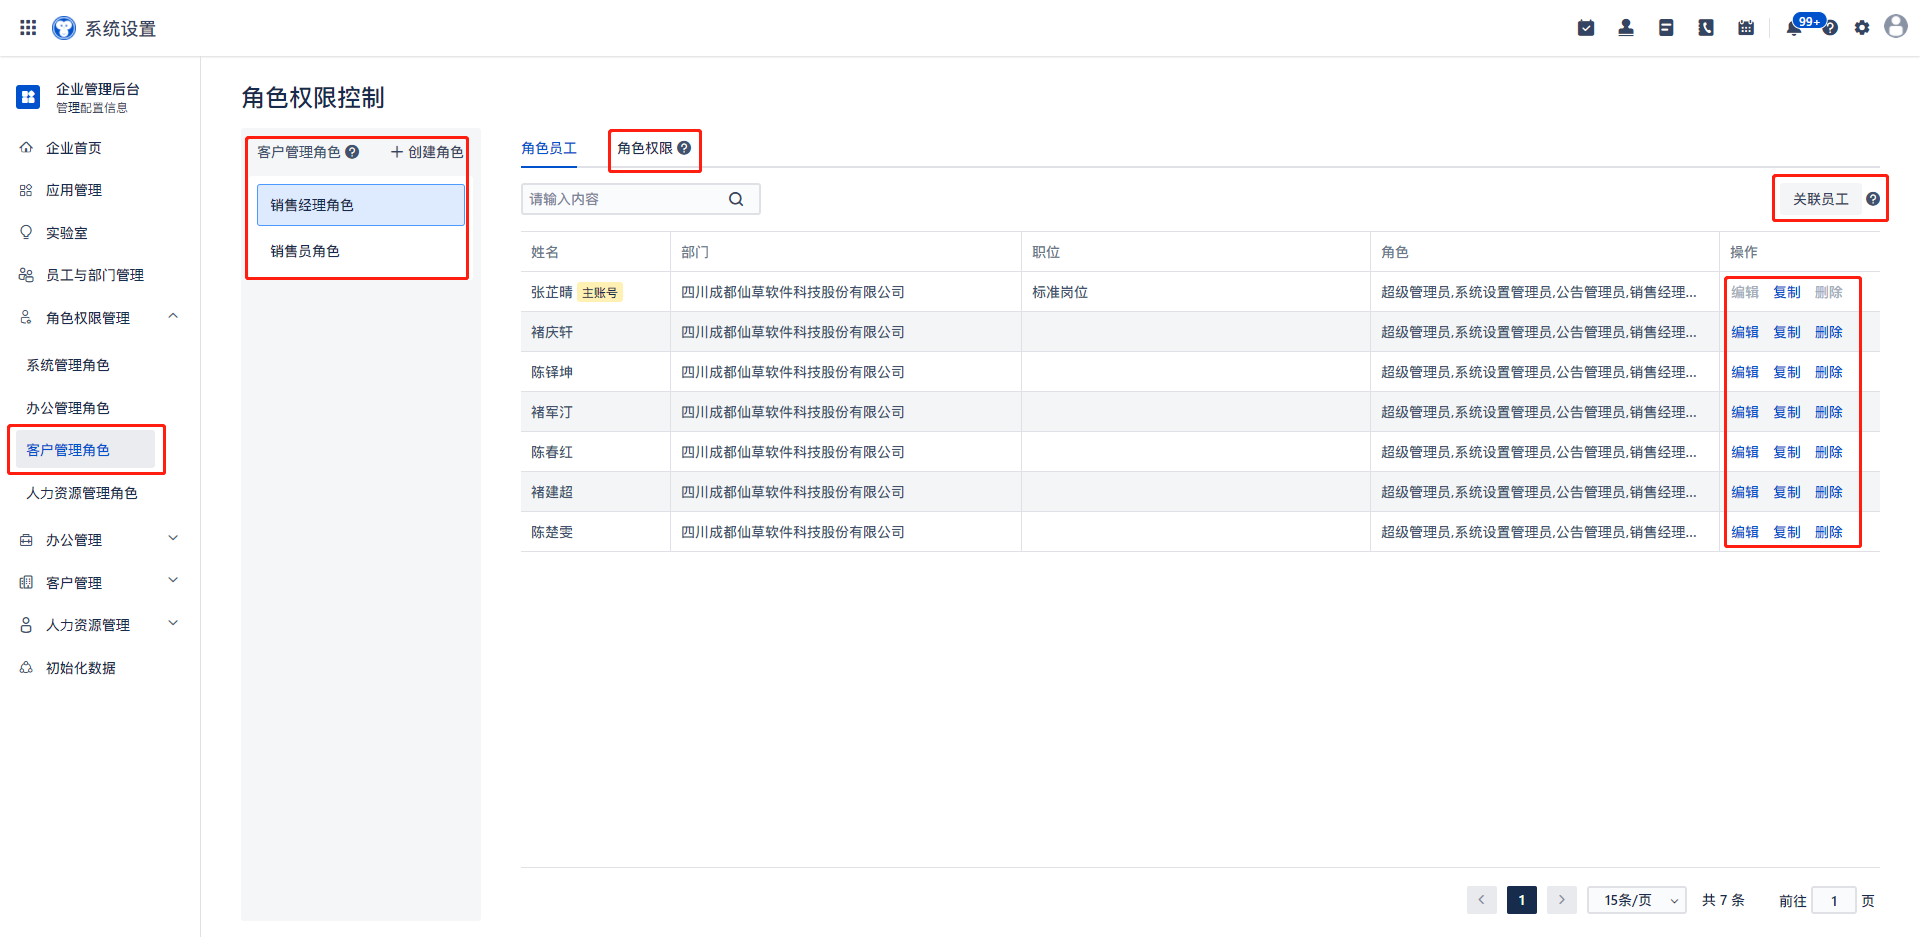Viewport: 1920px width, 937px height.
Task: Open the notification bell icon
Action: tap(1793, 28)
